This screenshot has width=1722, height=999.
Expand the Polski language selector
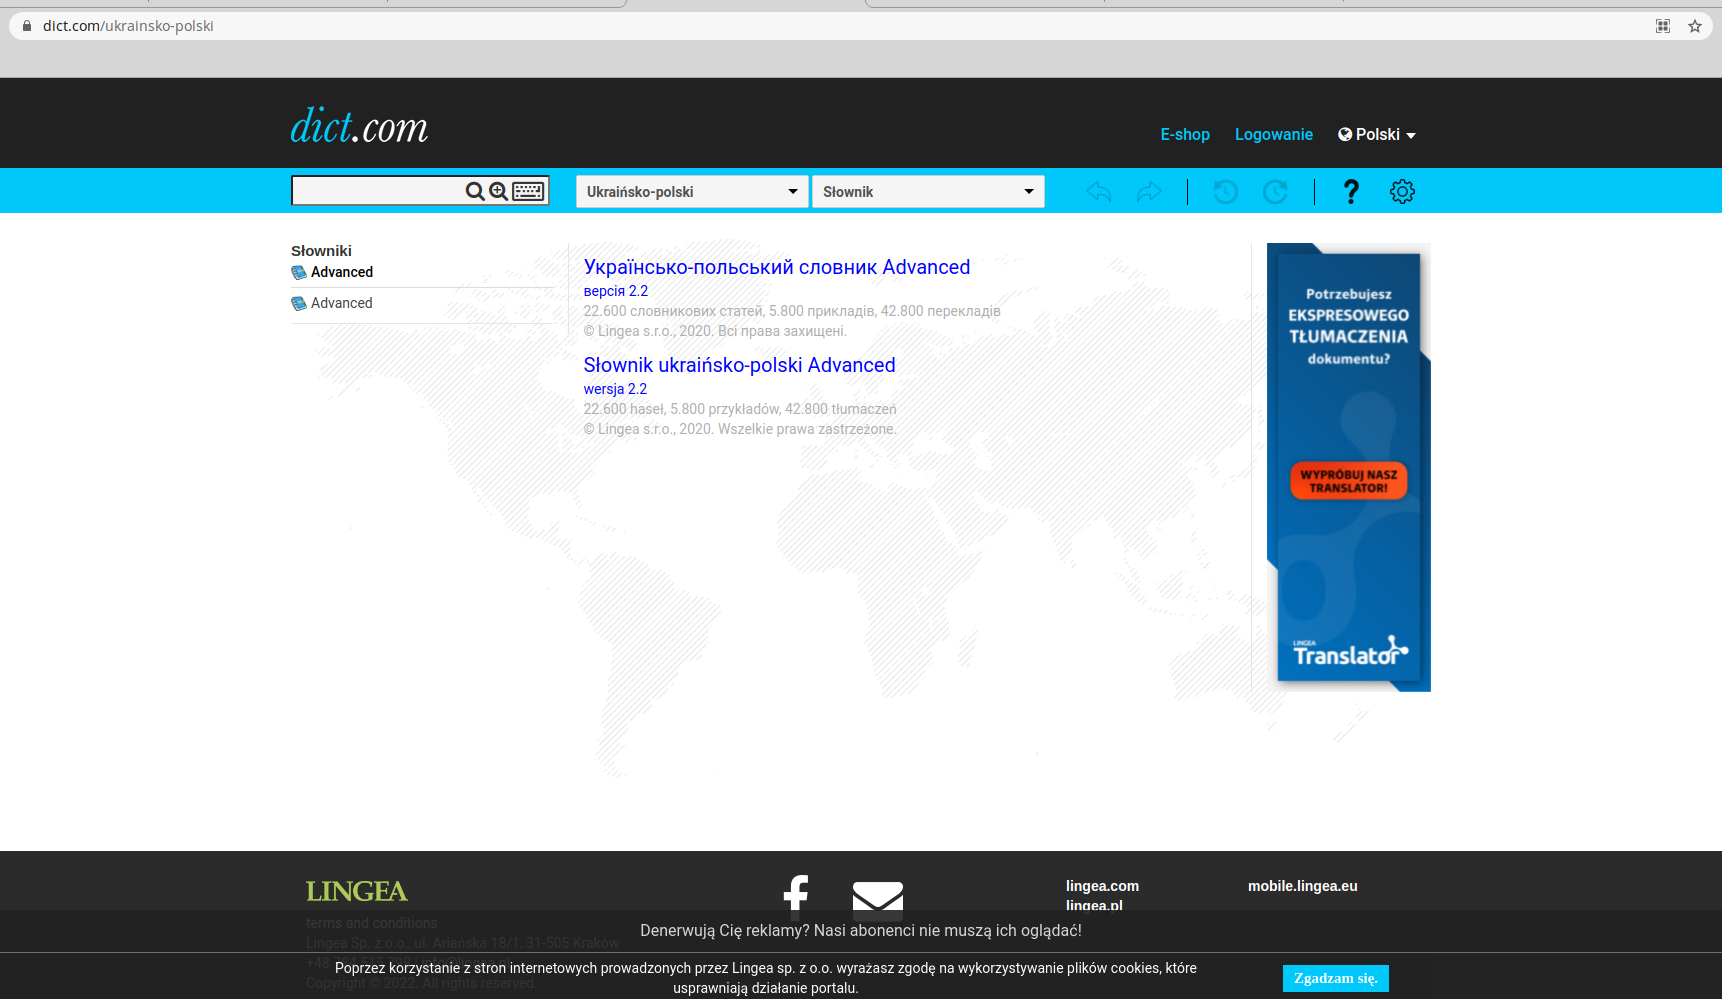point(1377,134)
